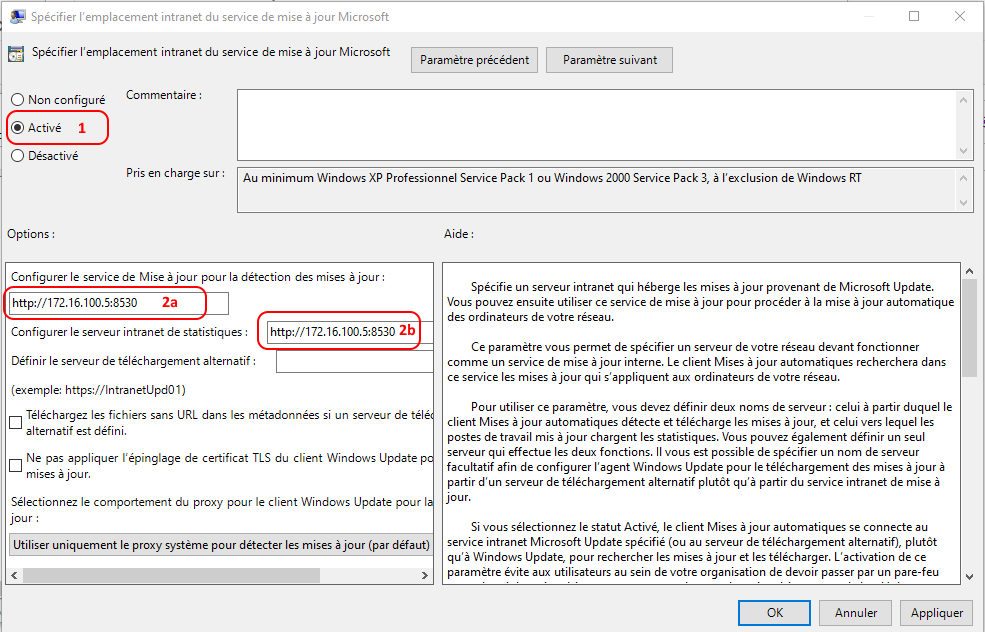The image size is (985, 632).
Task: Go to 'Paramètre suivant'
Action: tap(610, 60)
